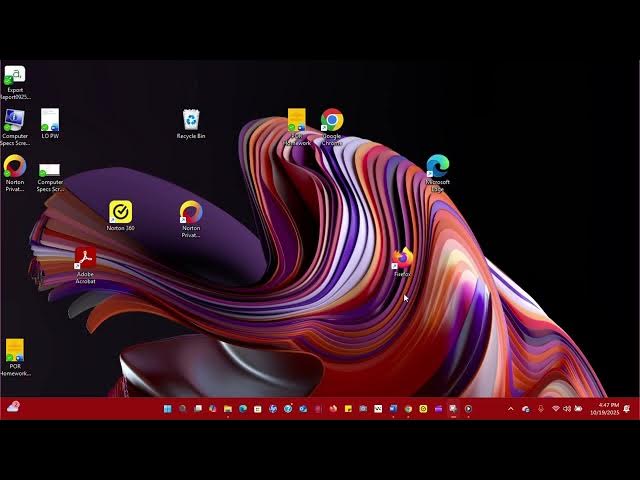The image size is (640, 480).
Task: Select the Adobe Acrobat desktop shortcut
Action: click(x=85, y=259)
